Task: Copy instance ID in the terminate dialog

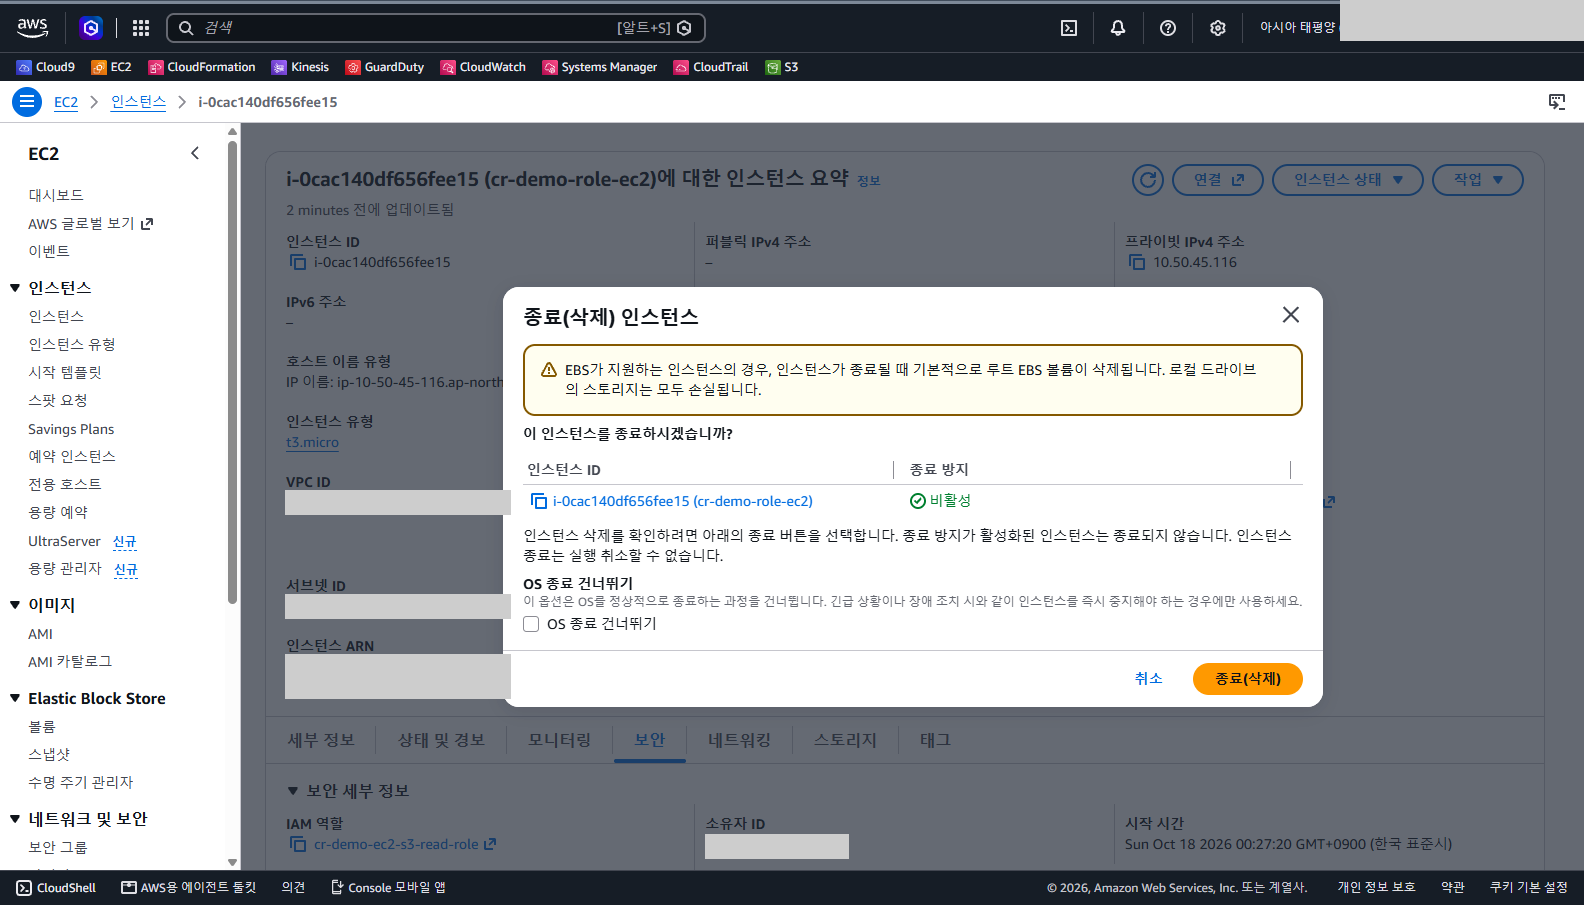Action: click(x=539, y=501)
